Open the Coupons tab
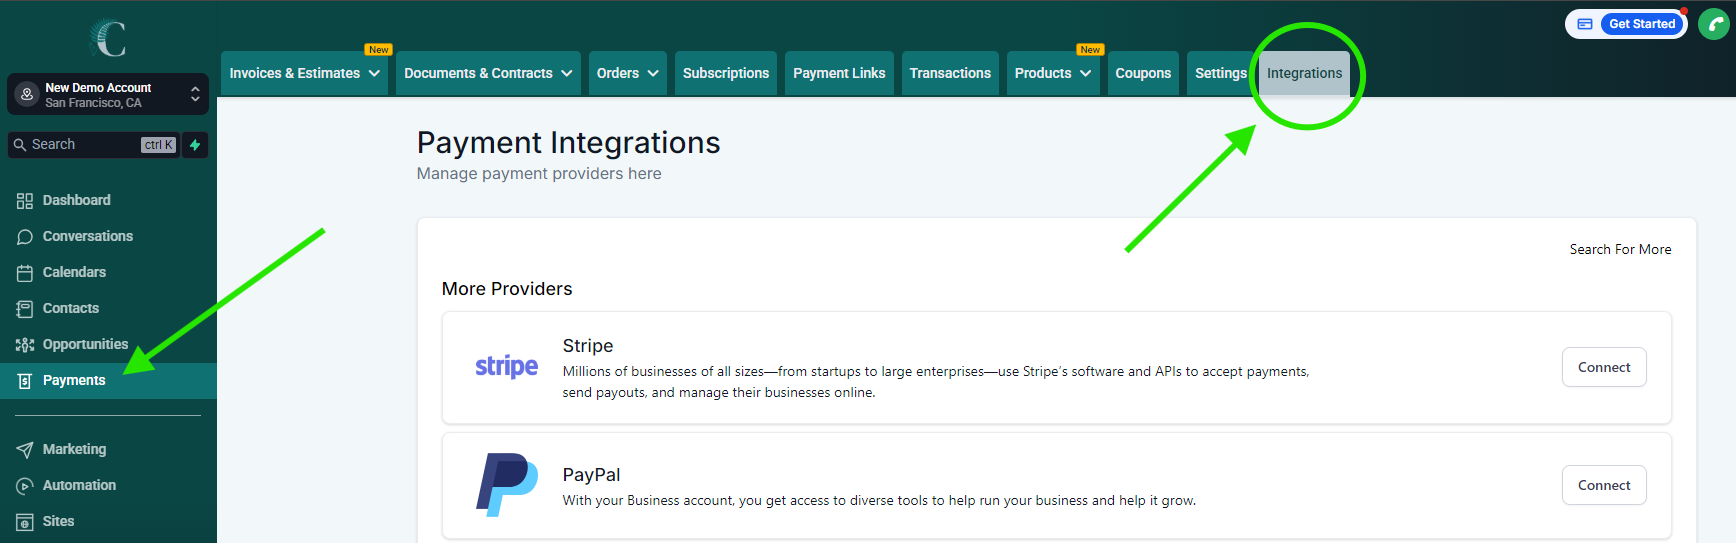This screenshot has height=543, width=1736. 1143,73
